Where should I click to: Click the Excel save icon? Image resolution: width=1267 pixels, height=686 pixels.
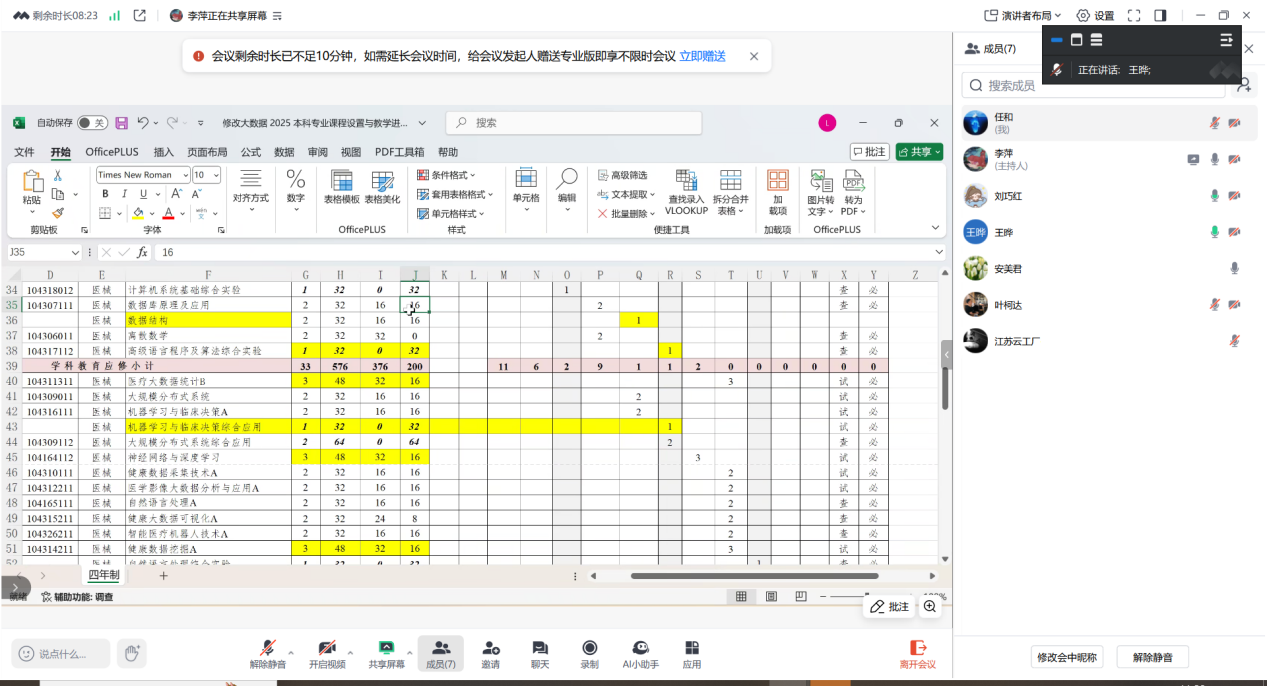tap(121, 123)
